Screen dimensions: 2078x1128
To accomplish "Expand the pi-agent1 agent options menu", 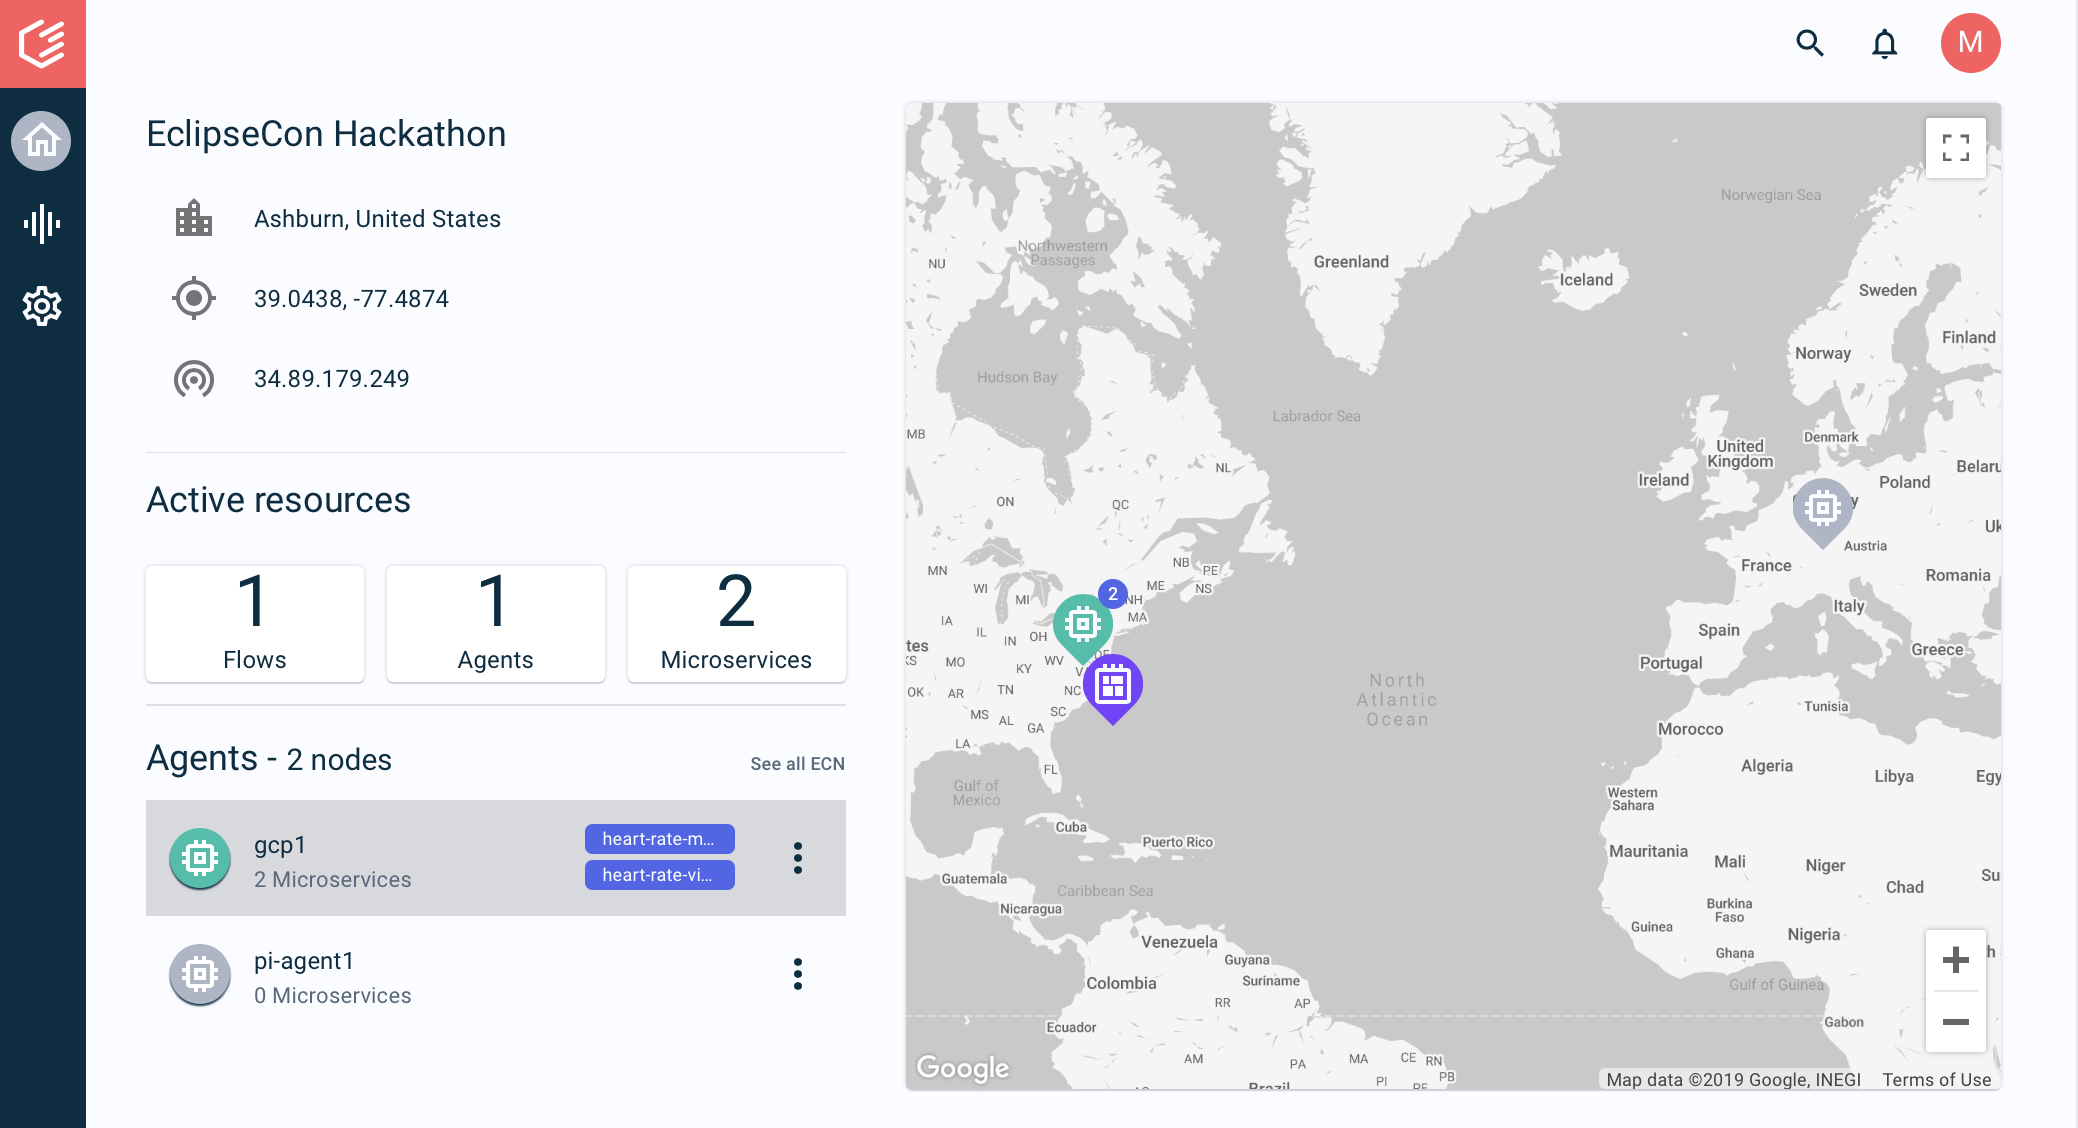I will coord(797,972).
